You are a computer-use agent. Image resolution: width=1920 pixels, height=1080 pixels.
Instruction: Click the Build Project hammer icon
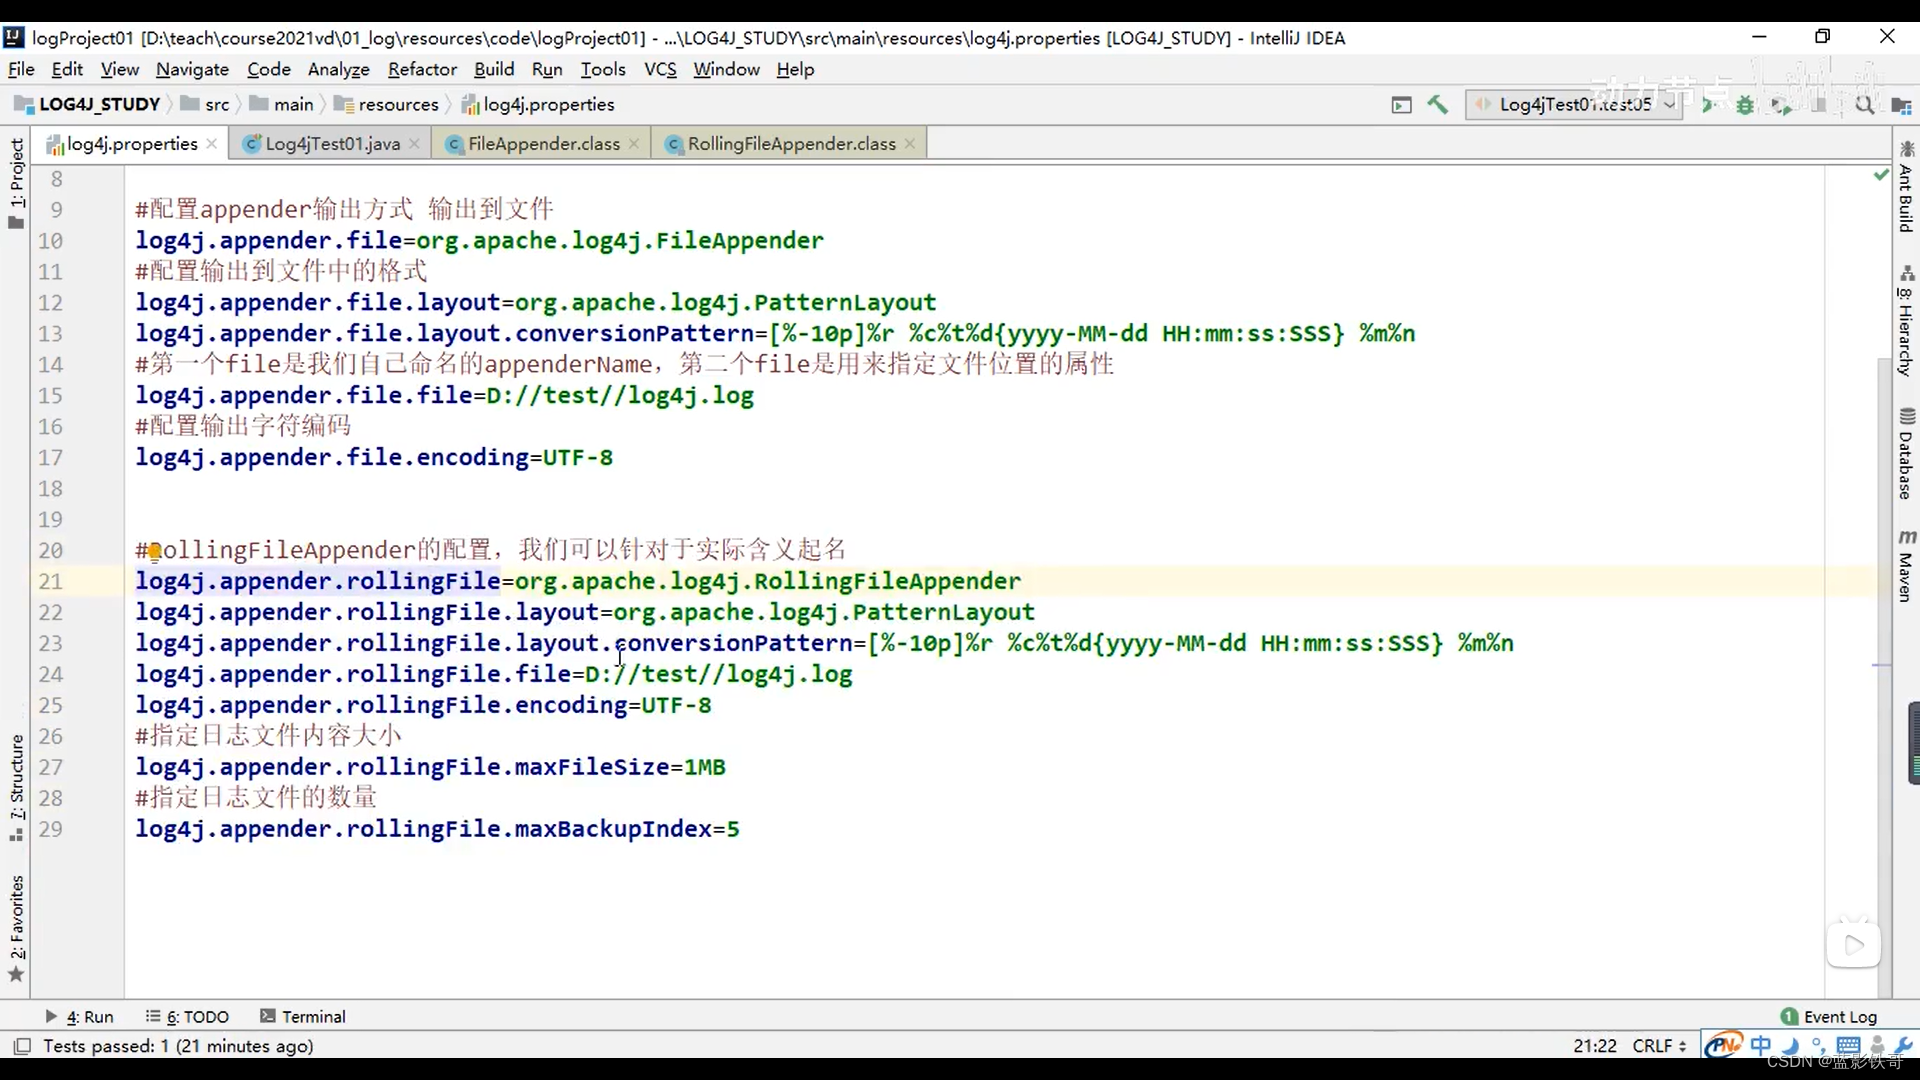pos(1438,104)
